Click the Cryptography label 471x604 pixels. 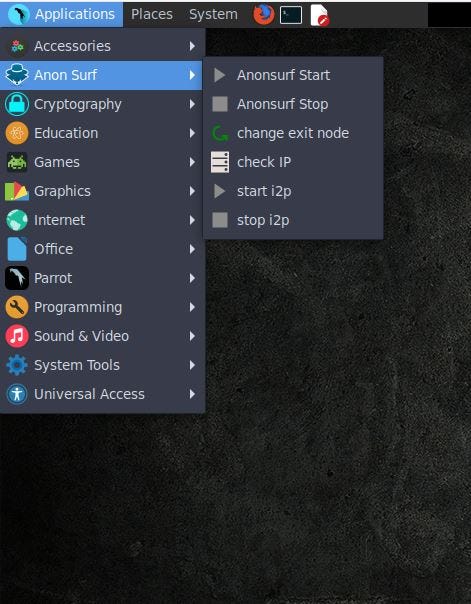coord(78,105)
